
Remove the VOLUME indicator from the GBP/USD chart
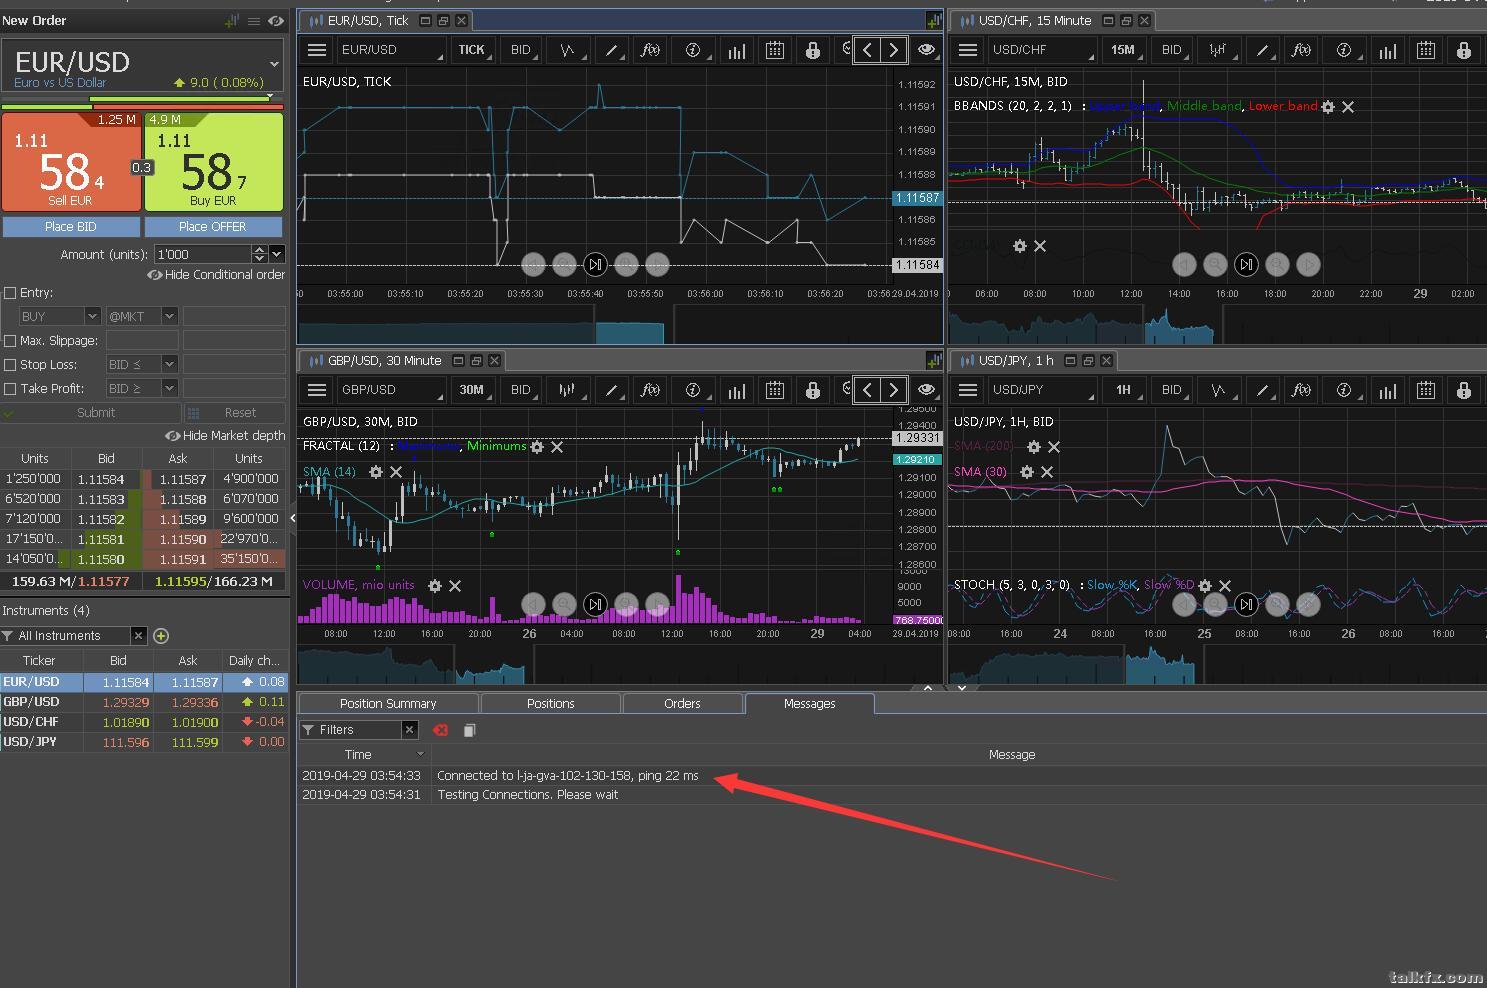(x=455, y=586)
